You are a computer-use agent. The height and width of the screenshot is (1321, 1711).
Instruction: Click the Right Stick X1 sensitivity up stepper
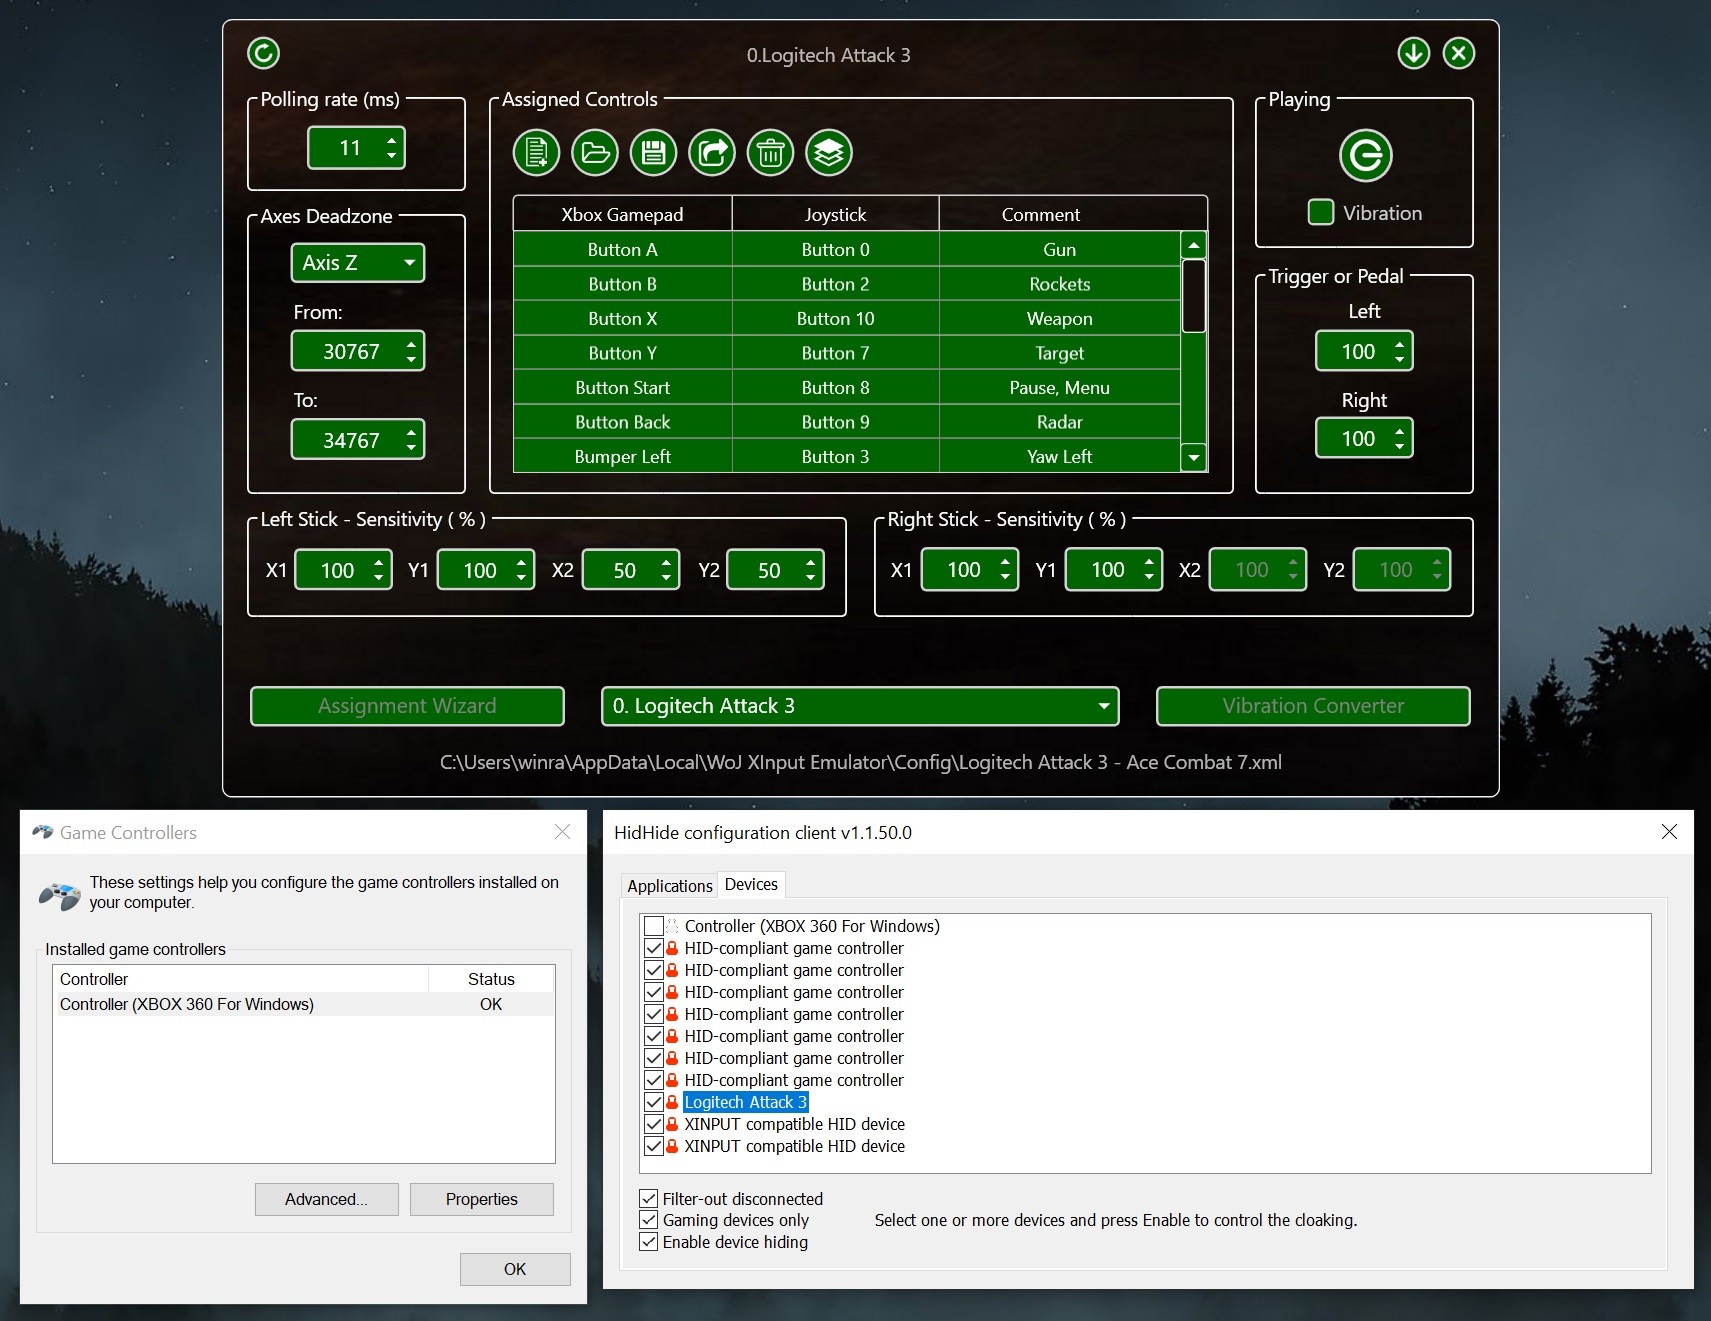(x=1005, y=563)
